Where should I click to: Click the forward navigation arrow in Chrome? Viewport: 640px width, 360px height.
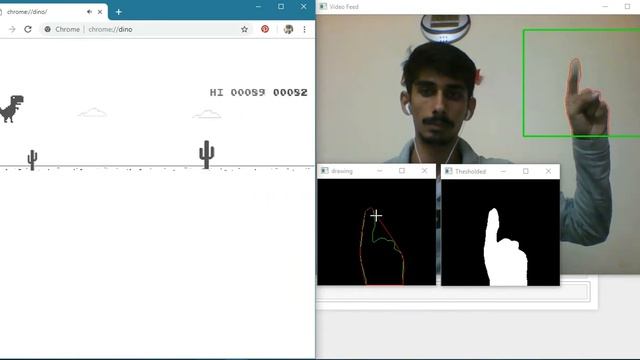12,29
